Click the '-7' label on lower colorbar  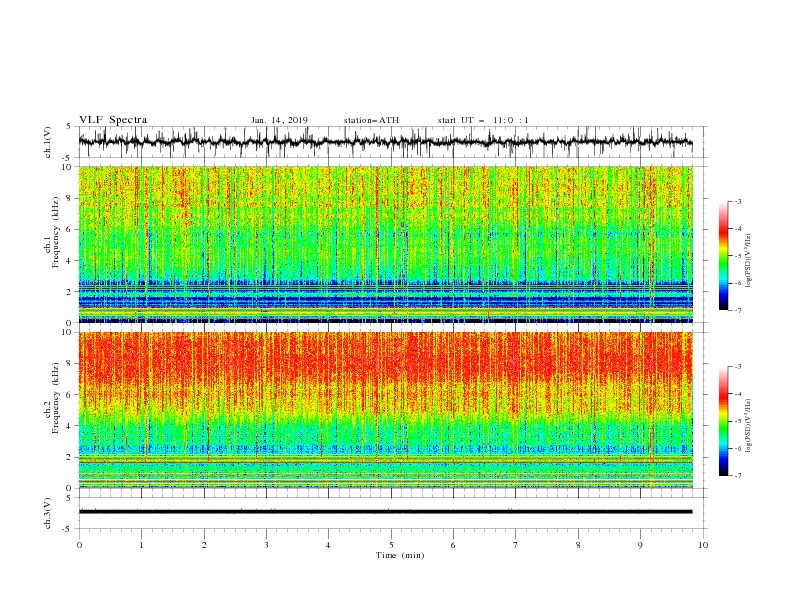tap(737, 475)
